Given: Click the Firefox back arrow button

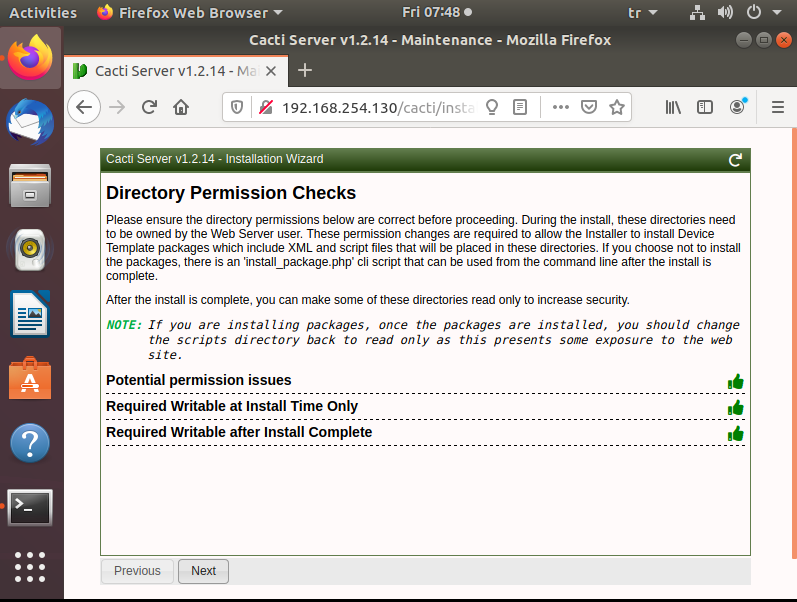Looking at the screenshot, I should (84, 107).
